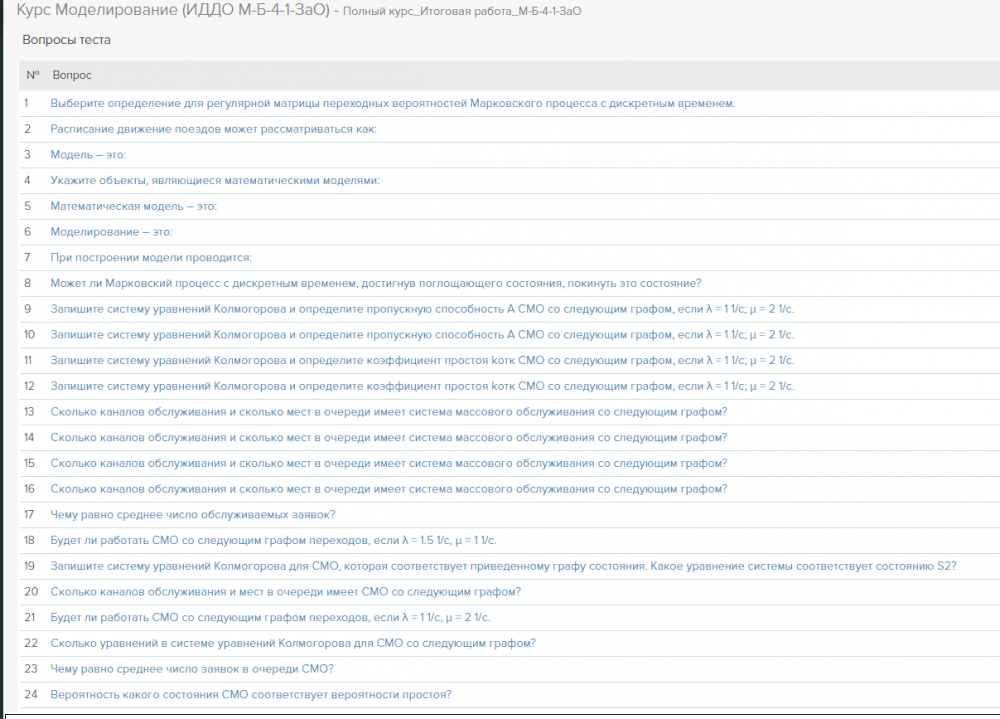Open question 2 'Расписание движение поездов'
The width and height of the screenshot is (1000, 719).
[214, 129]
